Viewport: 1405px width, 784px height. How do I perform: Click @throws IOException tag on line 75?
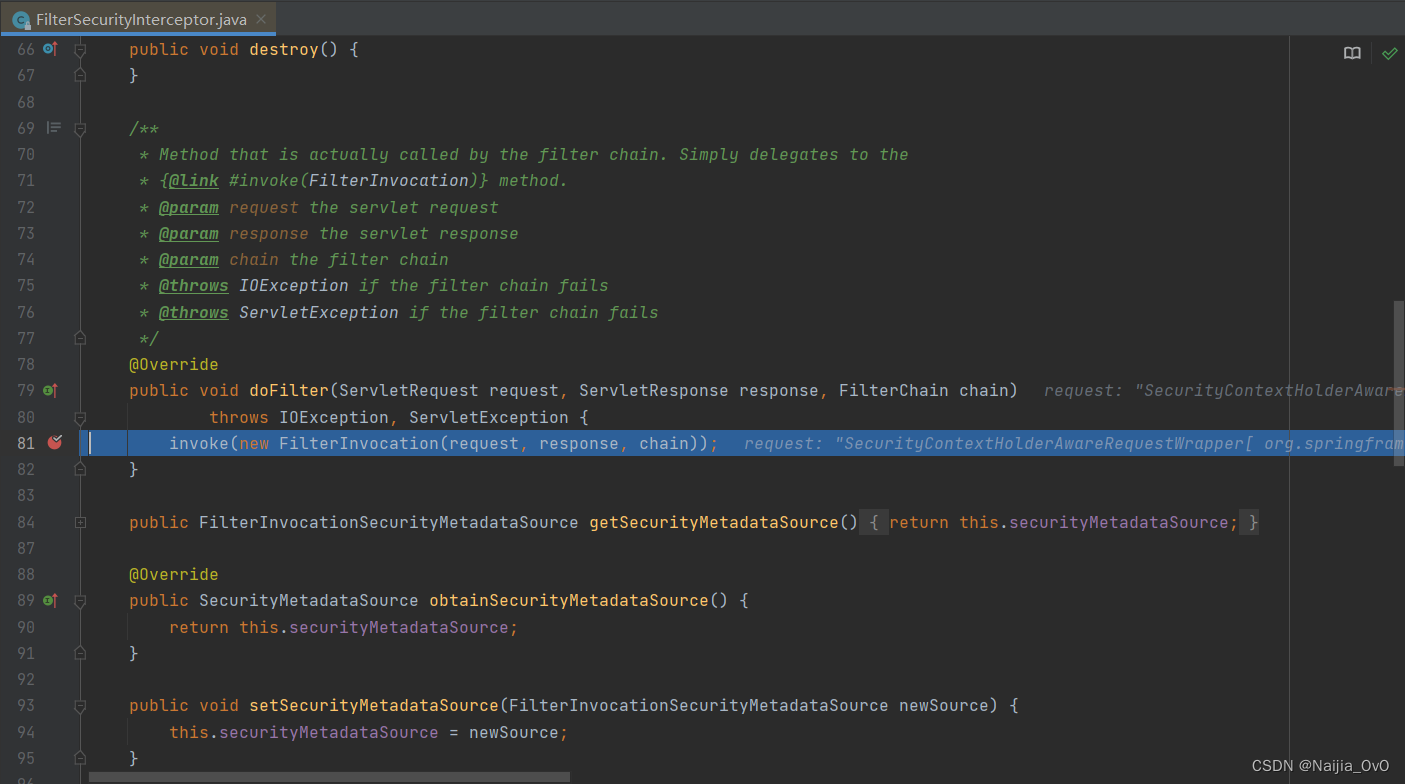tap(194, 285)
